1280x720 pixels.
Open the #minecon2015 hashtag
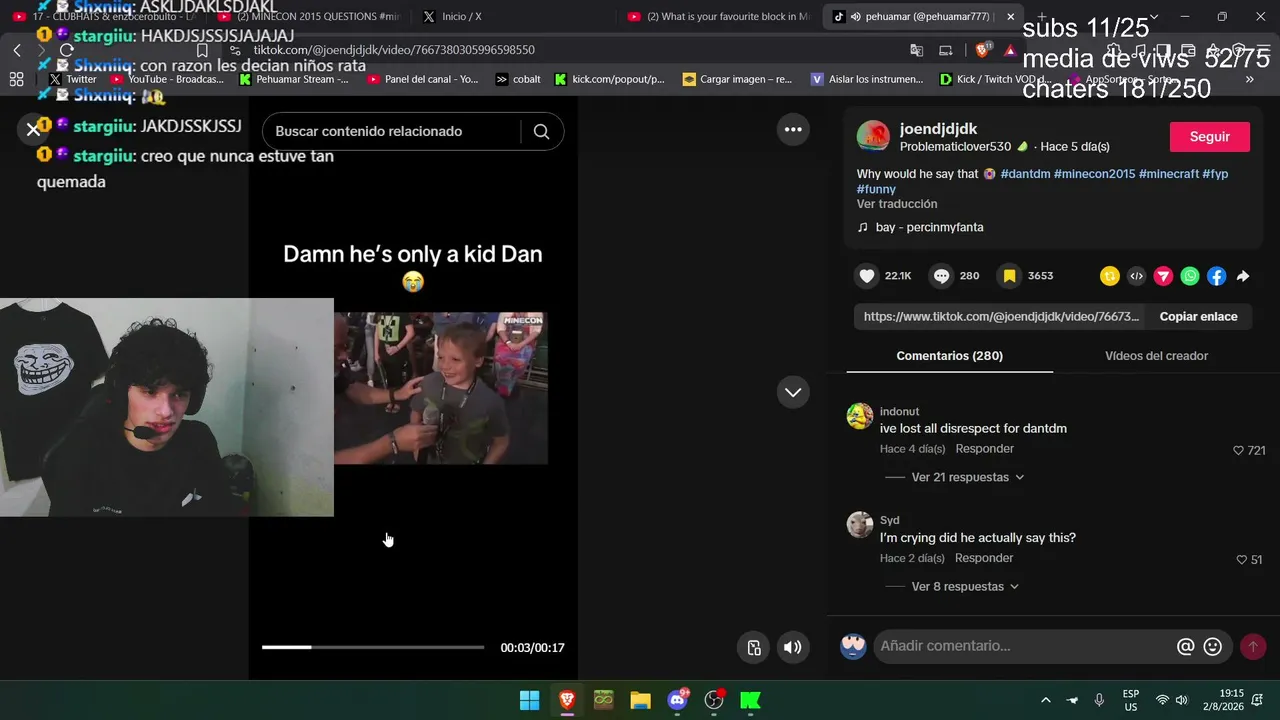[x=1094, y=174]
